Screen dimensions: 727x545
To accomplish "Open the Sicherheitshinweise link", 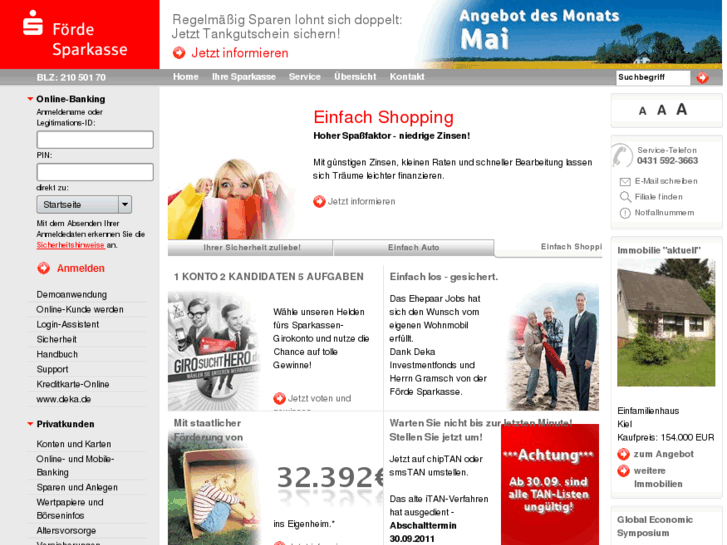I will pyautogui.click(x=70, y=245).
